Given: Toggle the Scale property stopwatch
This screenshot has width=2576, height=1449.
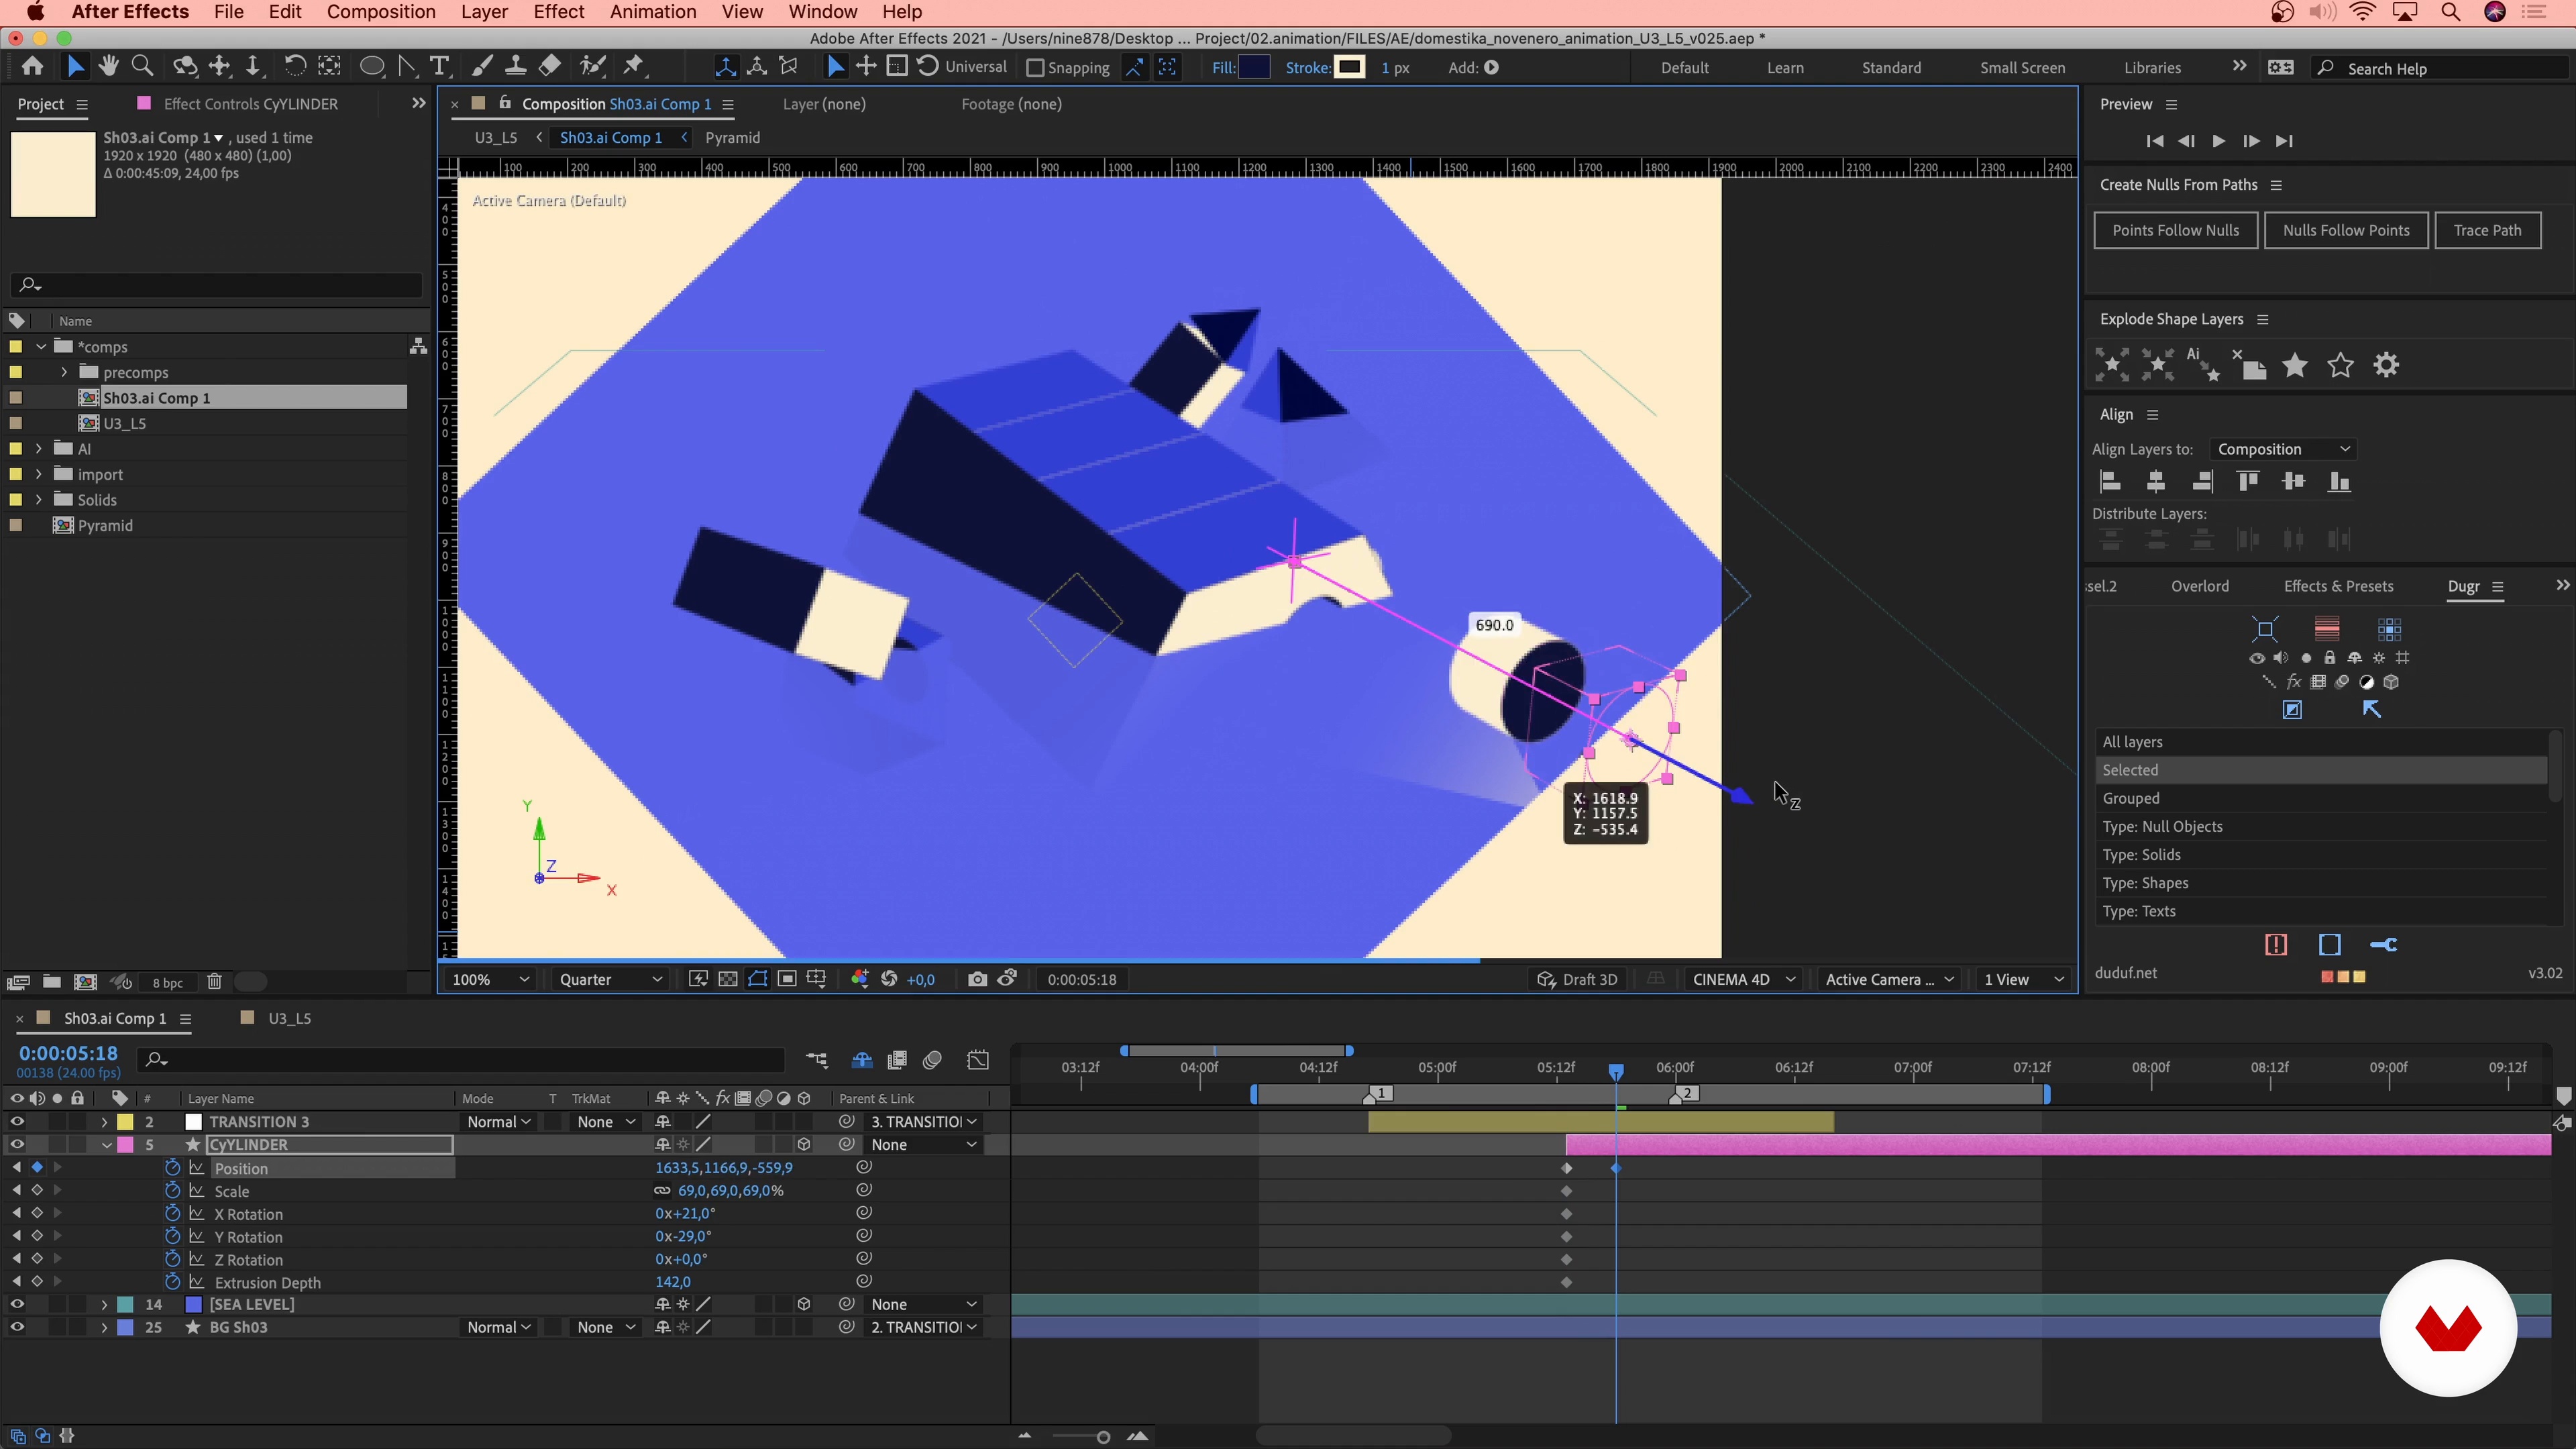Looking at the screenshot, I should click(x=172, y=1191).
